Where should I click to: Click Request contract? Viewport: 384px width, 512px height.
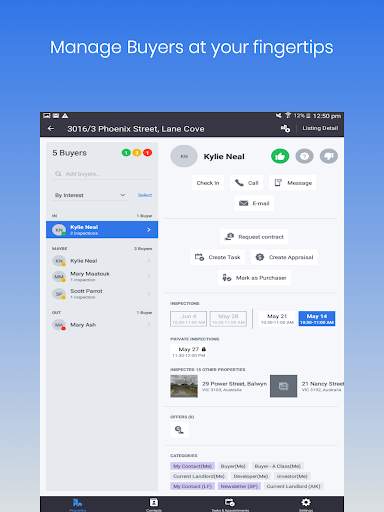coord(254,237)
